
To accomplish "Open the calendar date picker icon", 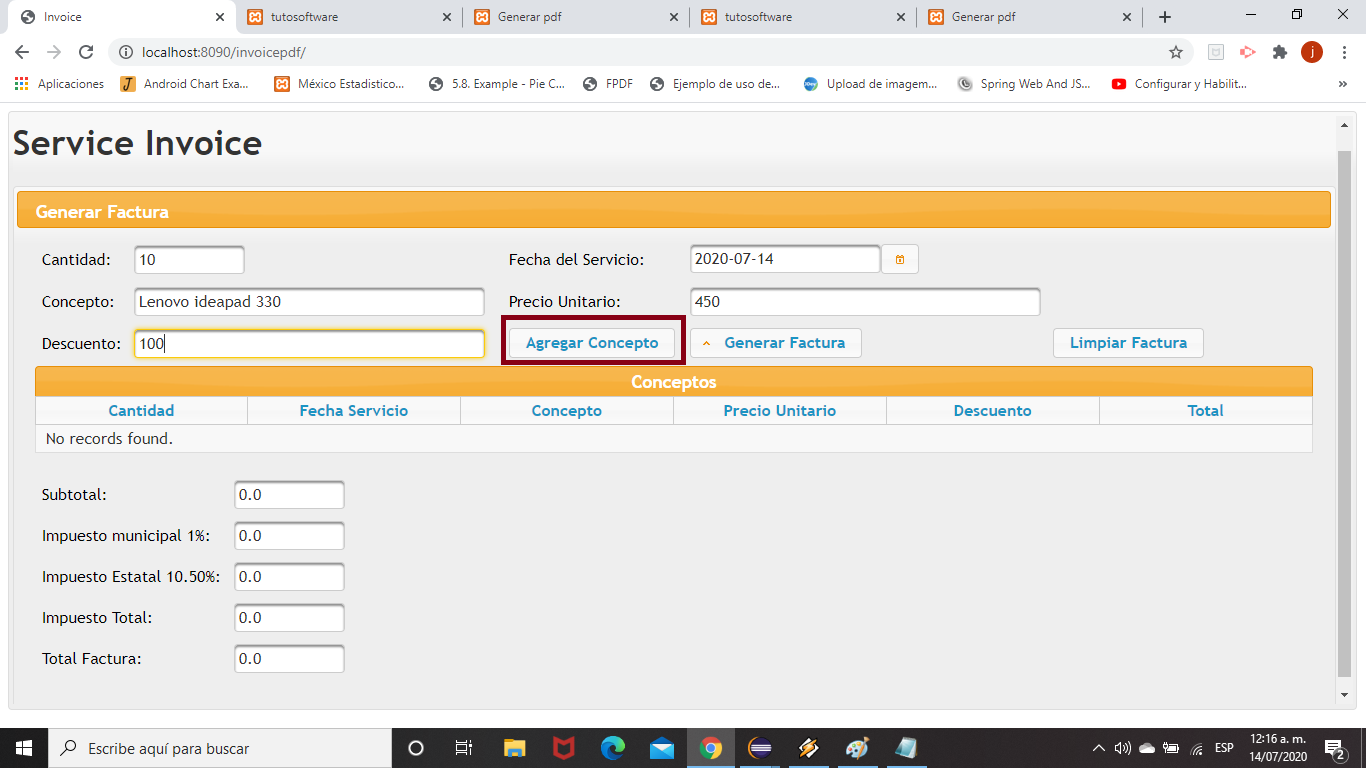I will 899,260.
